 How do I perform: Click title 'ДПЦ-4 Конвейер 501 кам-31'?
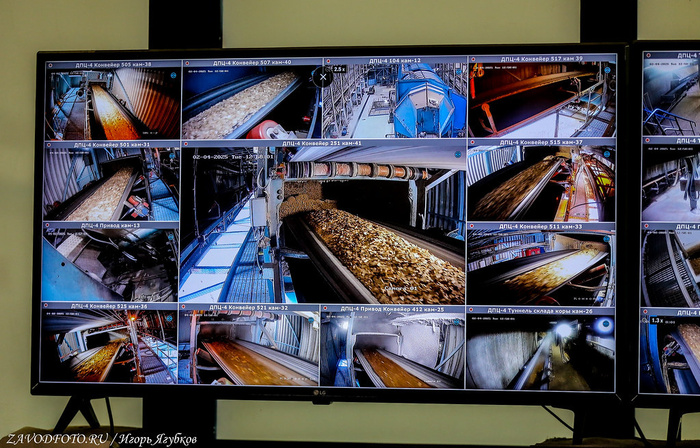pyautogui.click(x=112, y=145)
